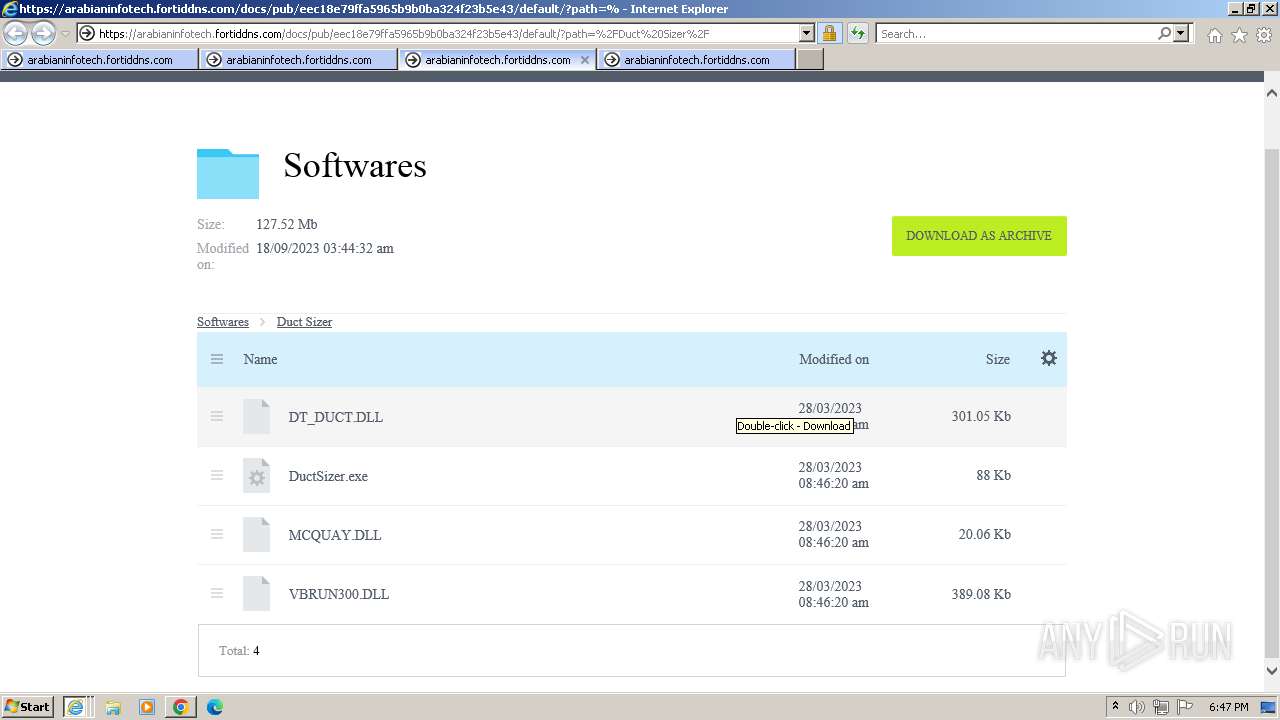Click the row handle icon for MCQUAY.DLL
The width and height of the screenshot is (1280, 720).
click(x=217, y=534)
